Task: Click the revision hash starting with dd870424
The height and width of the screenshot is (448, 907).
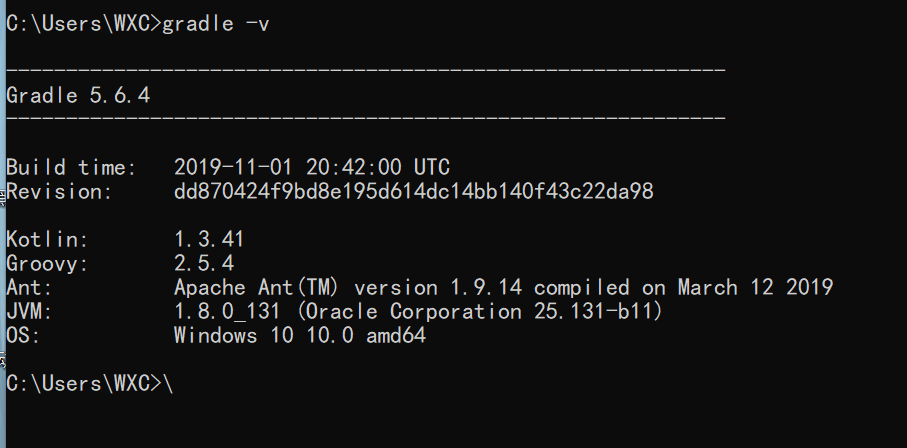Action: [413, 191]
